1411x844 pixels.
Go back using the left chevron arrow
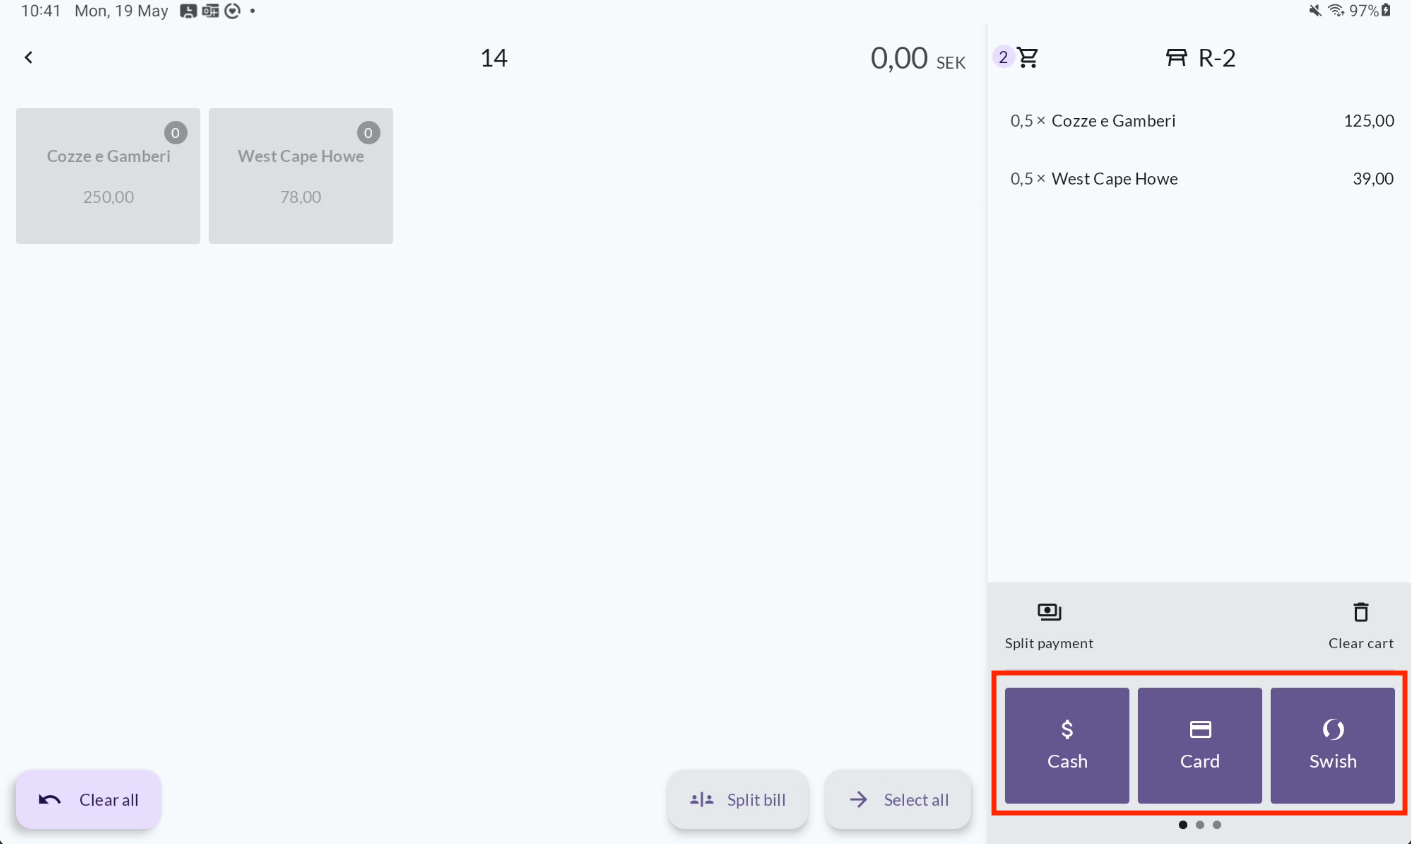pyautogui.click(x=29, y=57)
